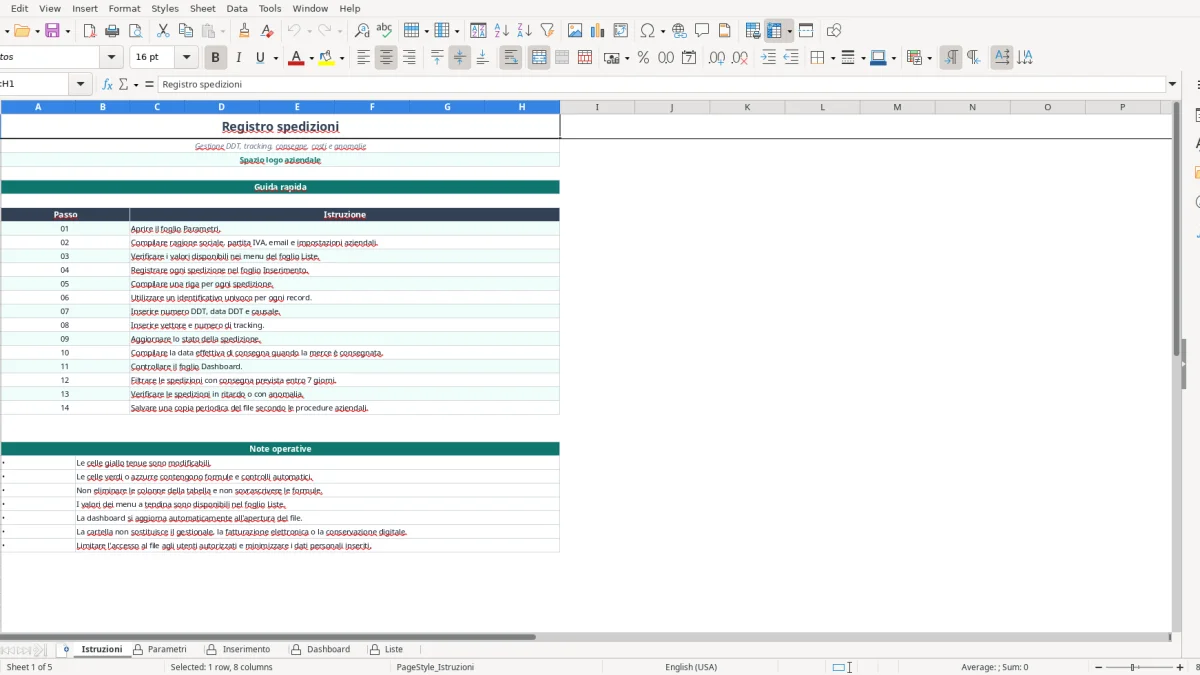Open the font size dropdown

click(x=187, y=58)
